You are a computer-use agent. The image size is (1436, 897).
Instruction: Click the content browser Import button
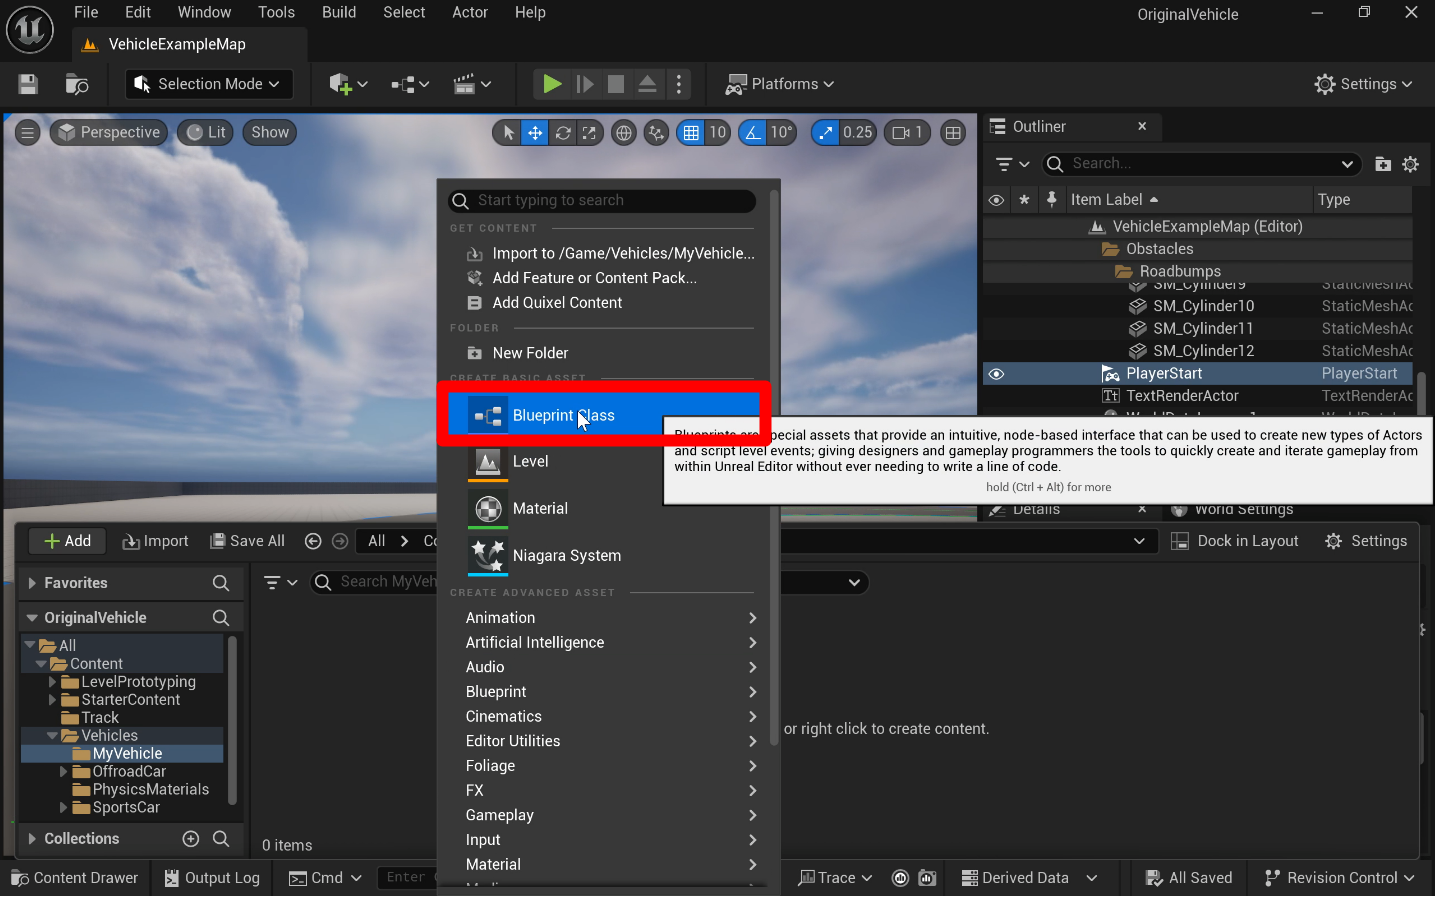click(x=155, y=541)
